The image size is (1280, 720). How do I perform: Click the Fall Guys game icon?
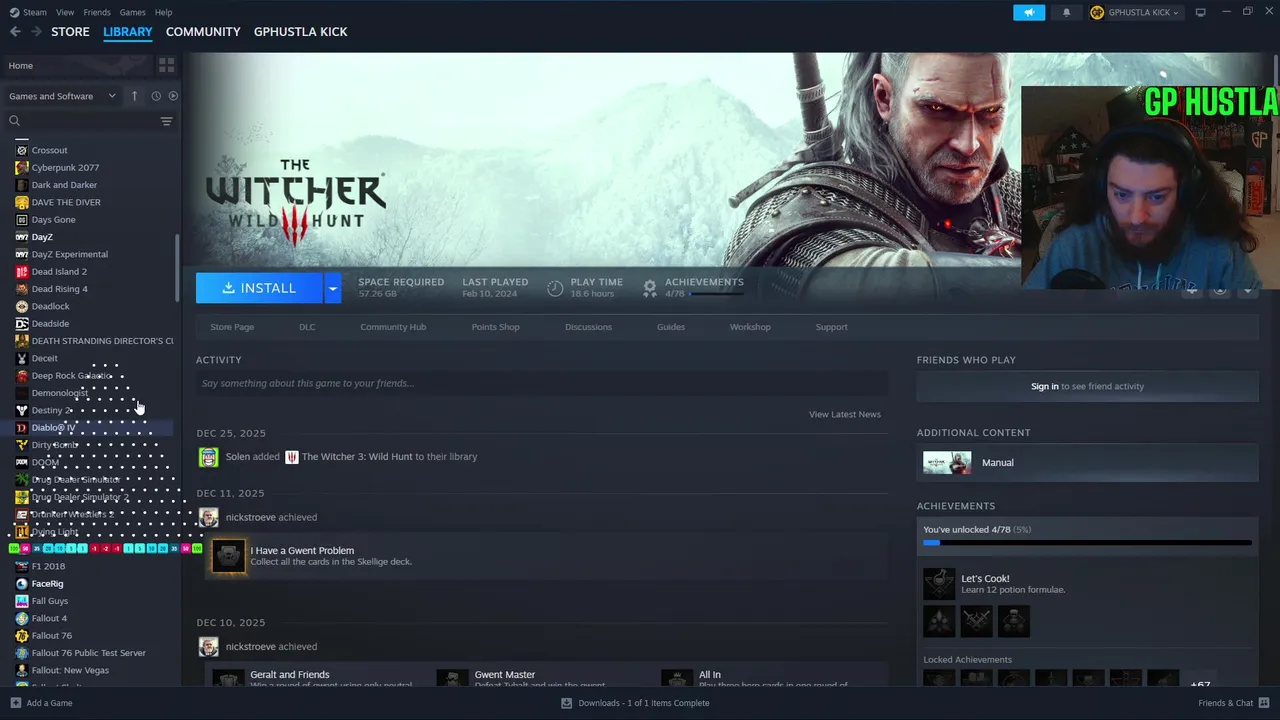click(x=22, y=601)
